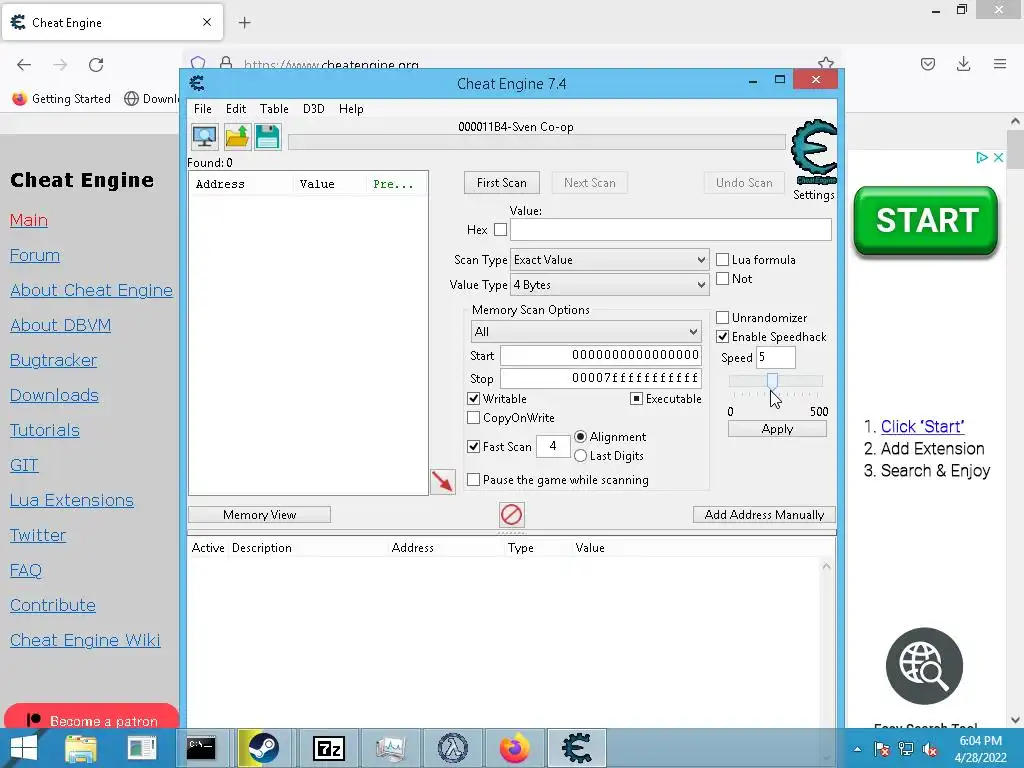1024x768 pixels.
Task: Check Pause the game while scanning
Action: (473, 480)
